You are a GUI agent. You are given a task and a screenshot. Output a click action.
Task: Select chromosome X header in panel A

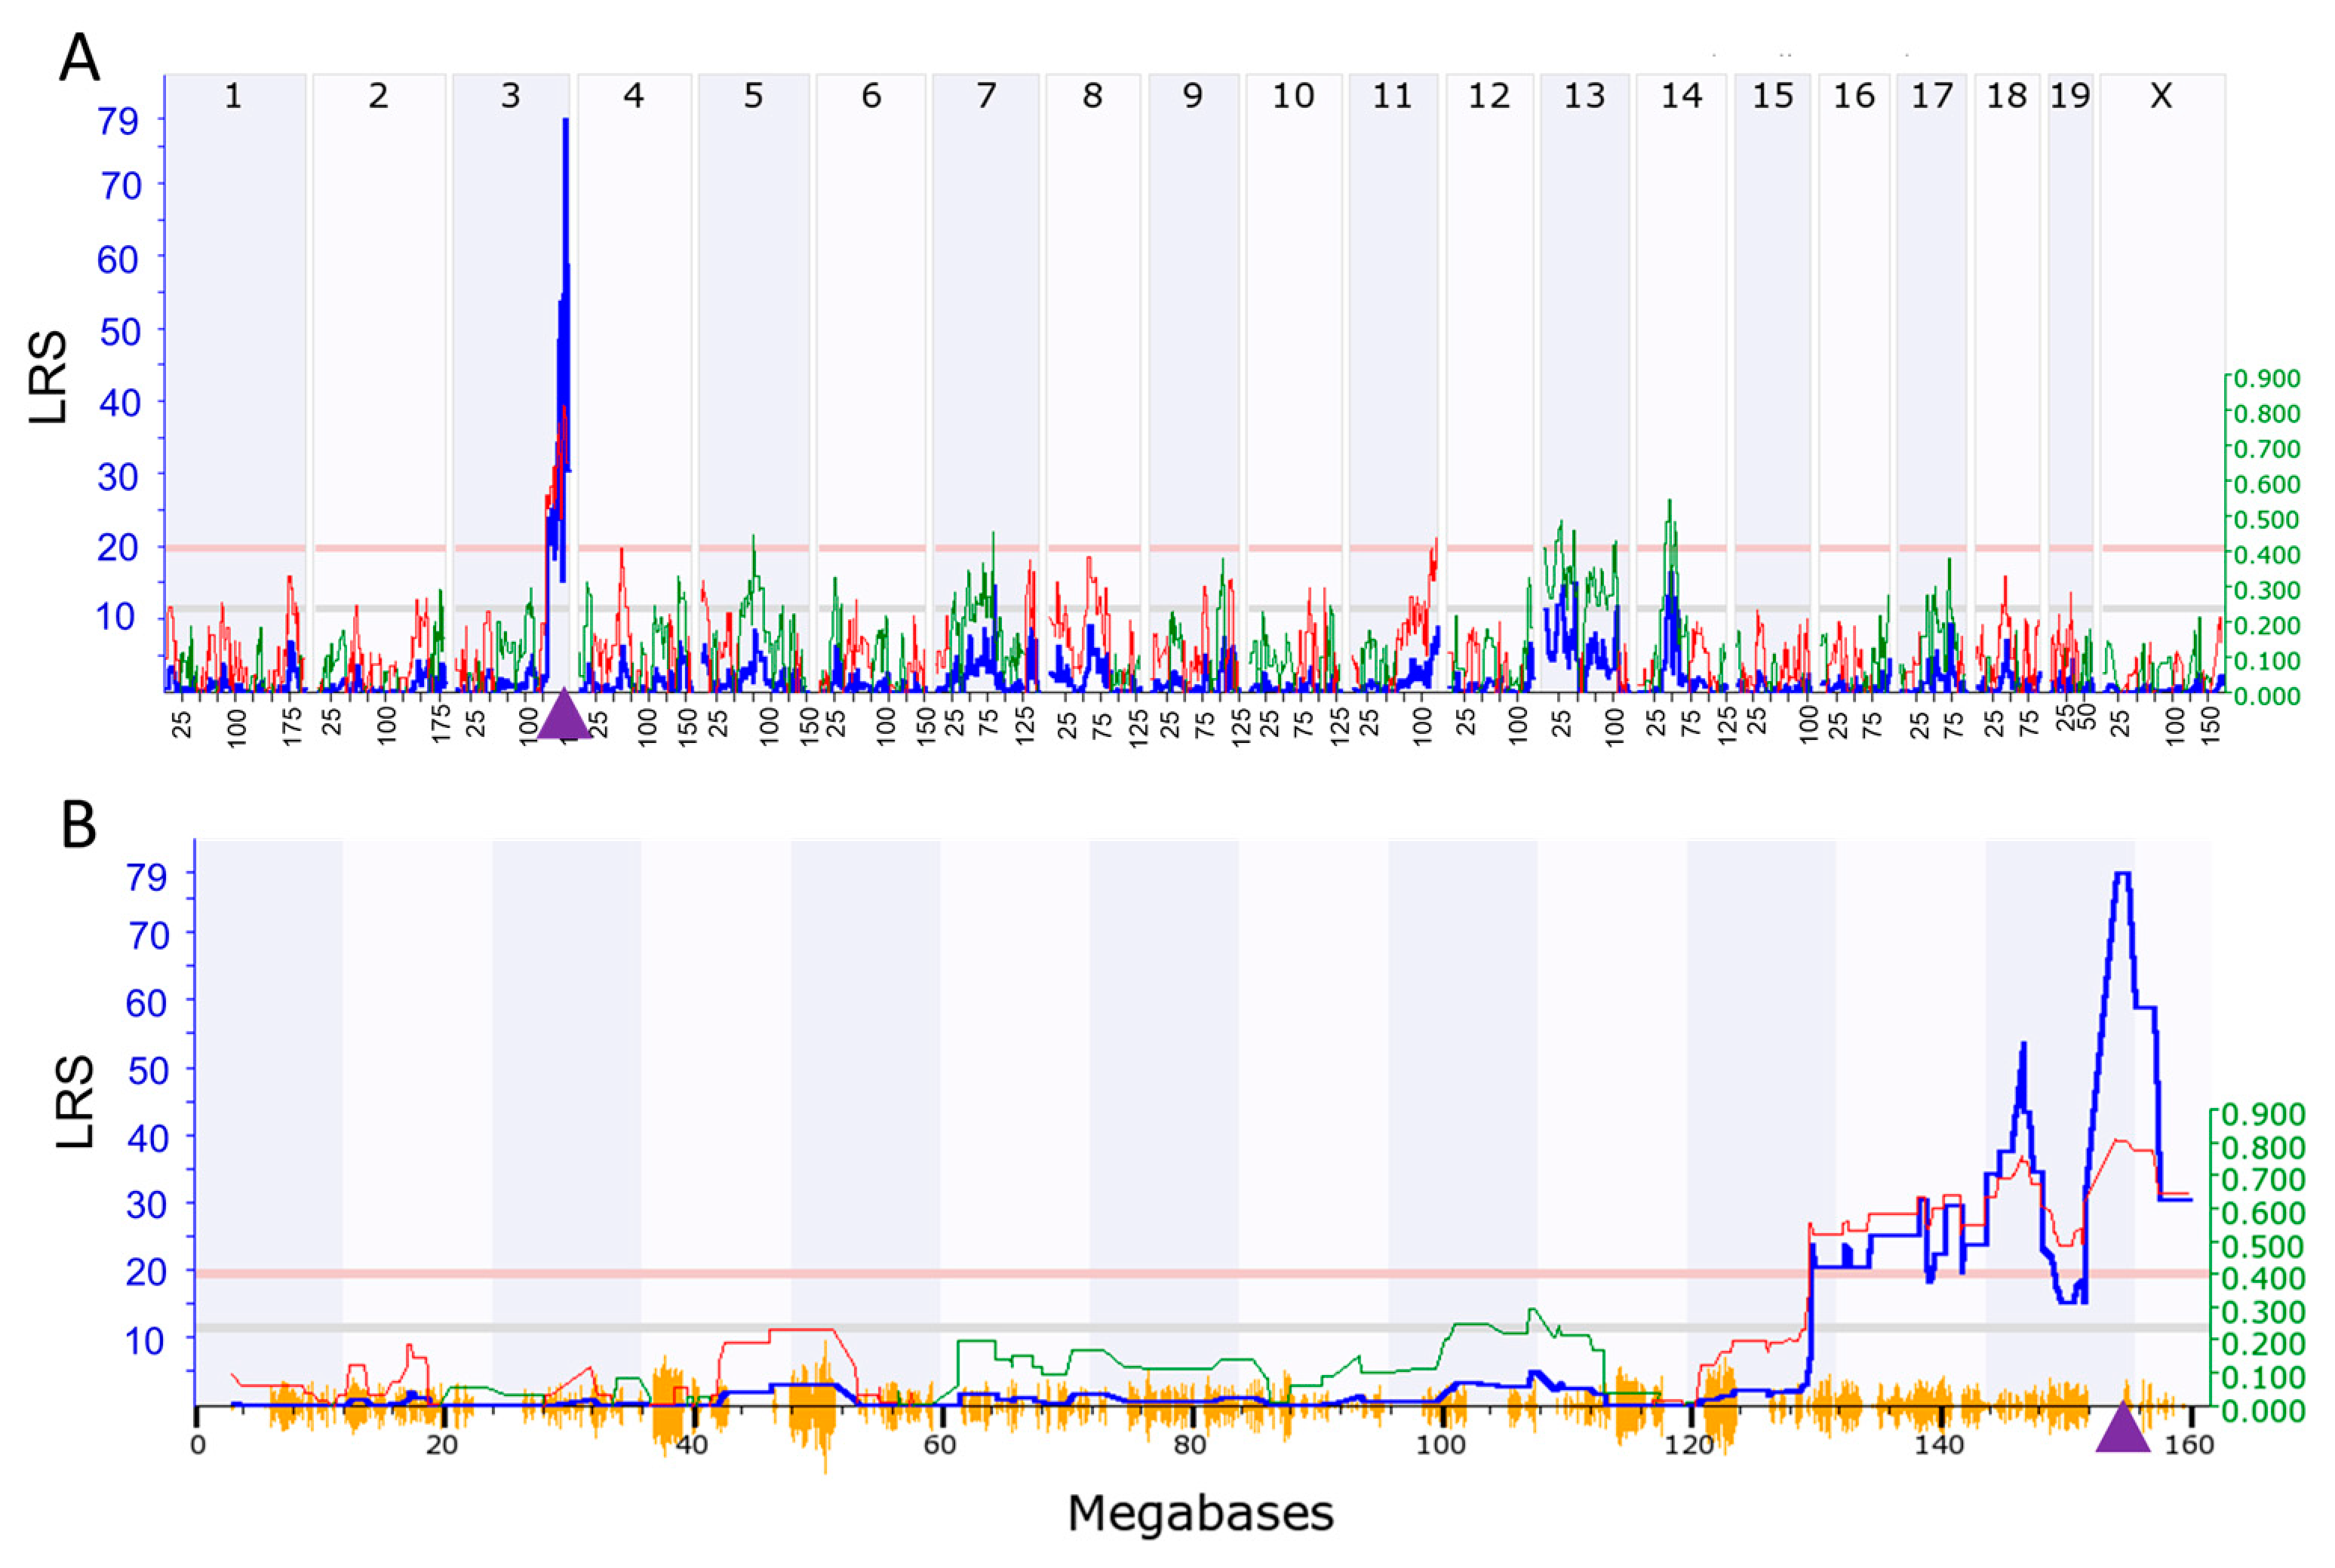pyautogui.click(x=2161, y=96)
